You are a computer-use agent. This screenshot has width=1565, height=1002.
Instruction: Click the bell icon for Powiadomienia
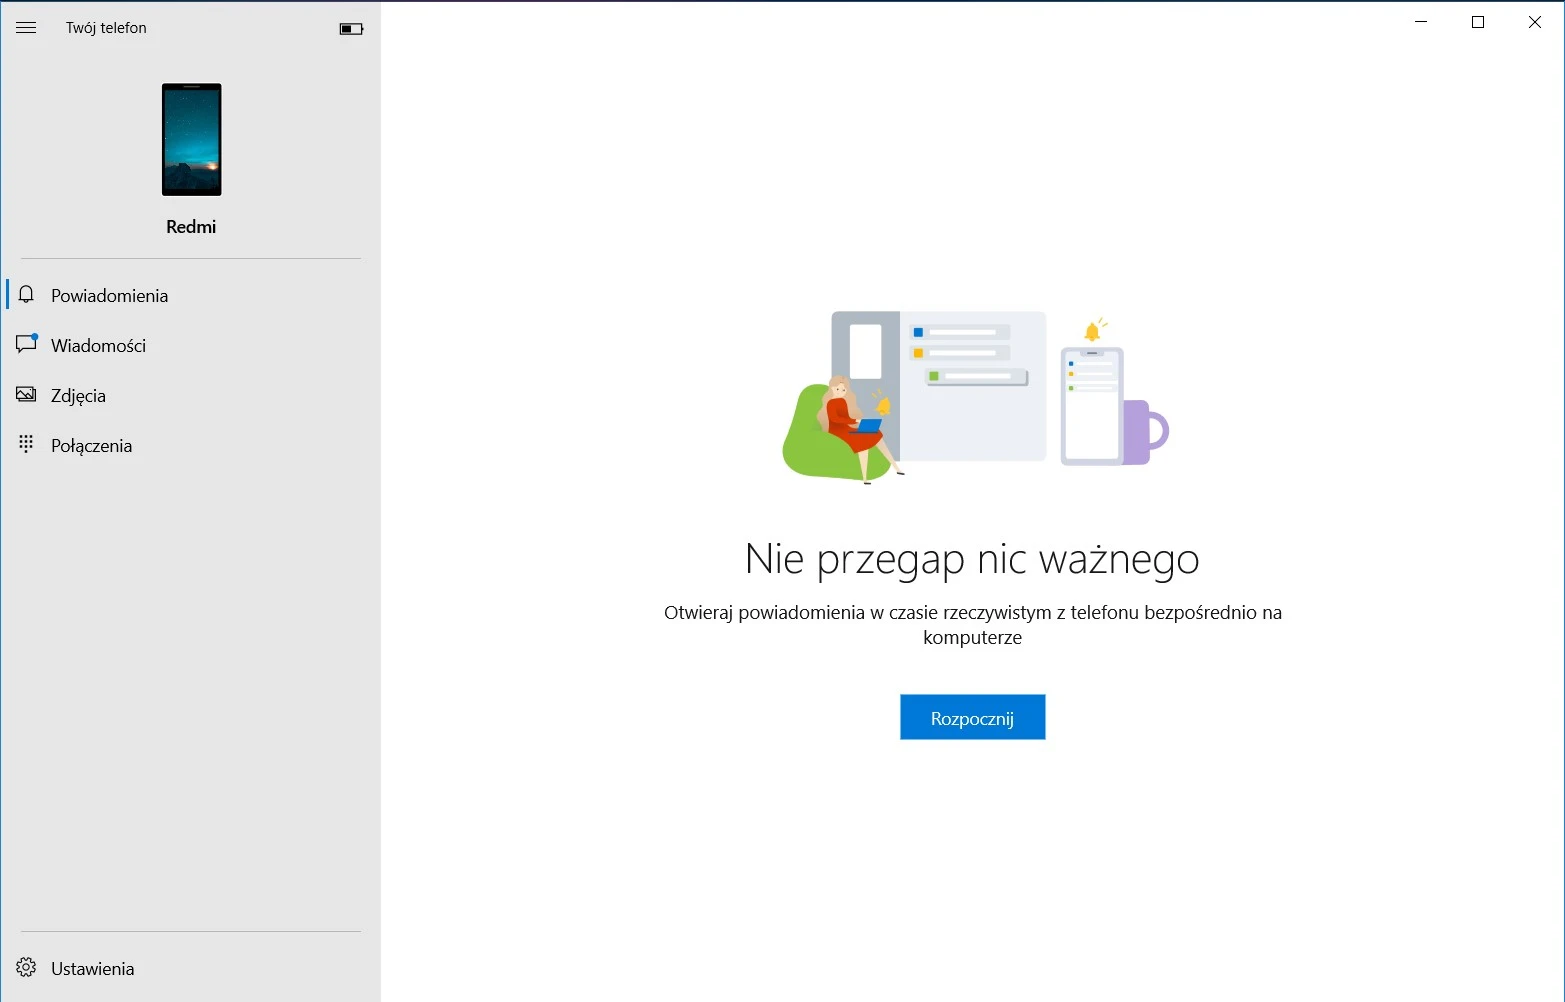coord(27,295)
